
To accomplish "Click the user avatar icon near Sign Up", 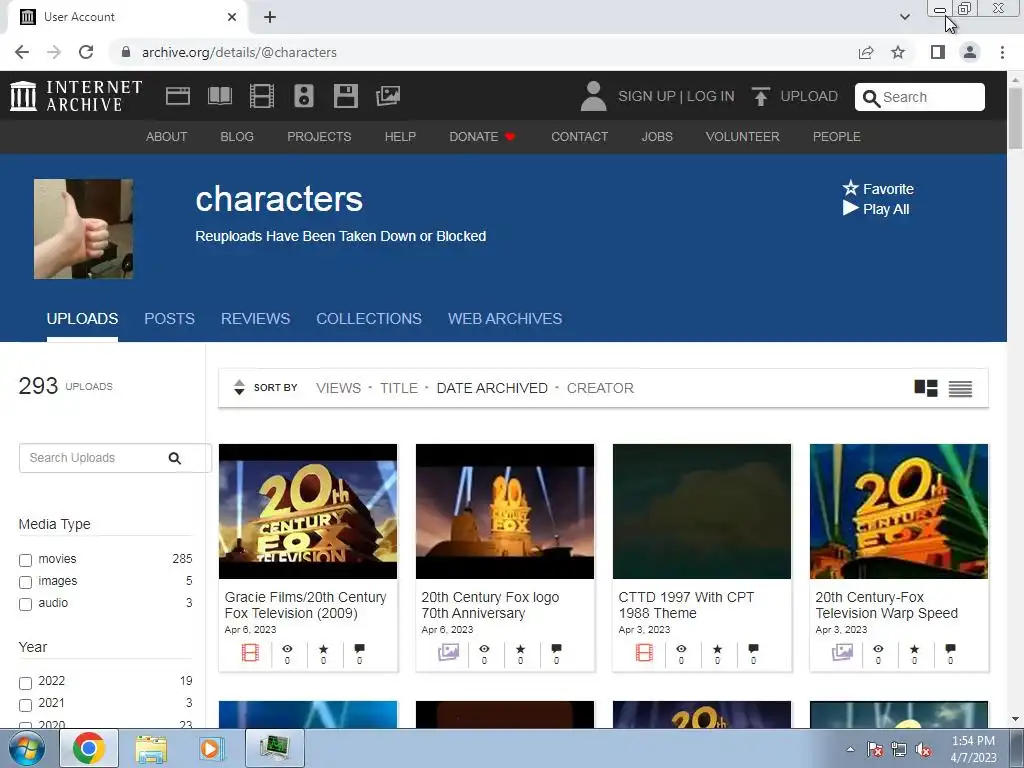I will pyautogui.click(x=593, y=96).
